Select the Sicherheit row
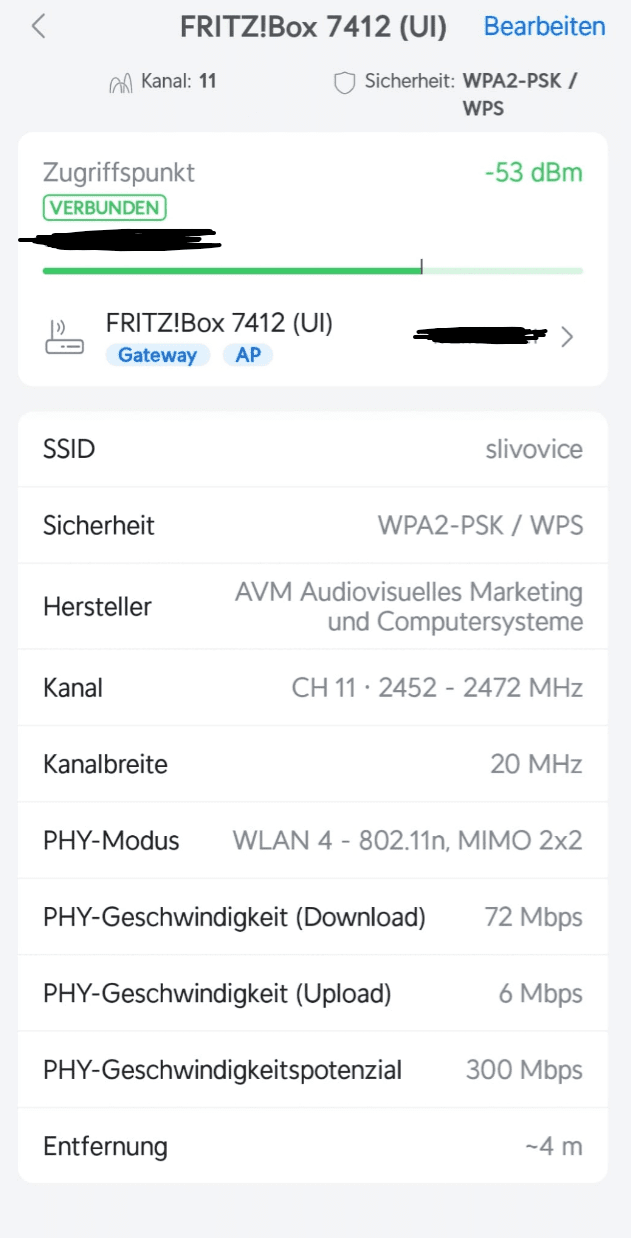 [x=312, y=525]
